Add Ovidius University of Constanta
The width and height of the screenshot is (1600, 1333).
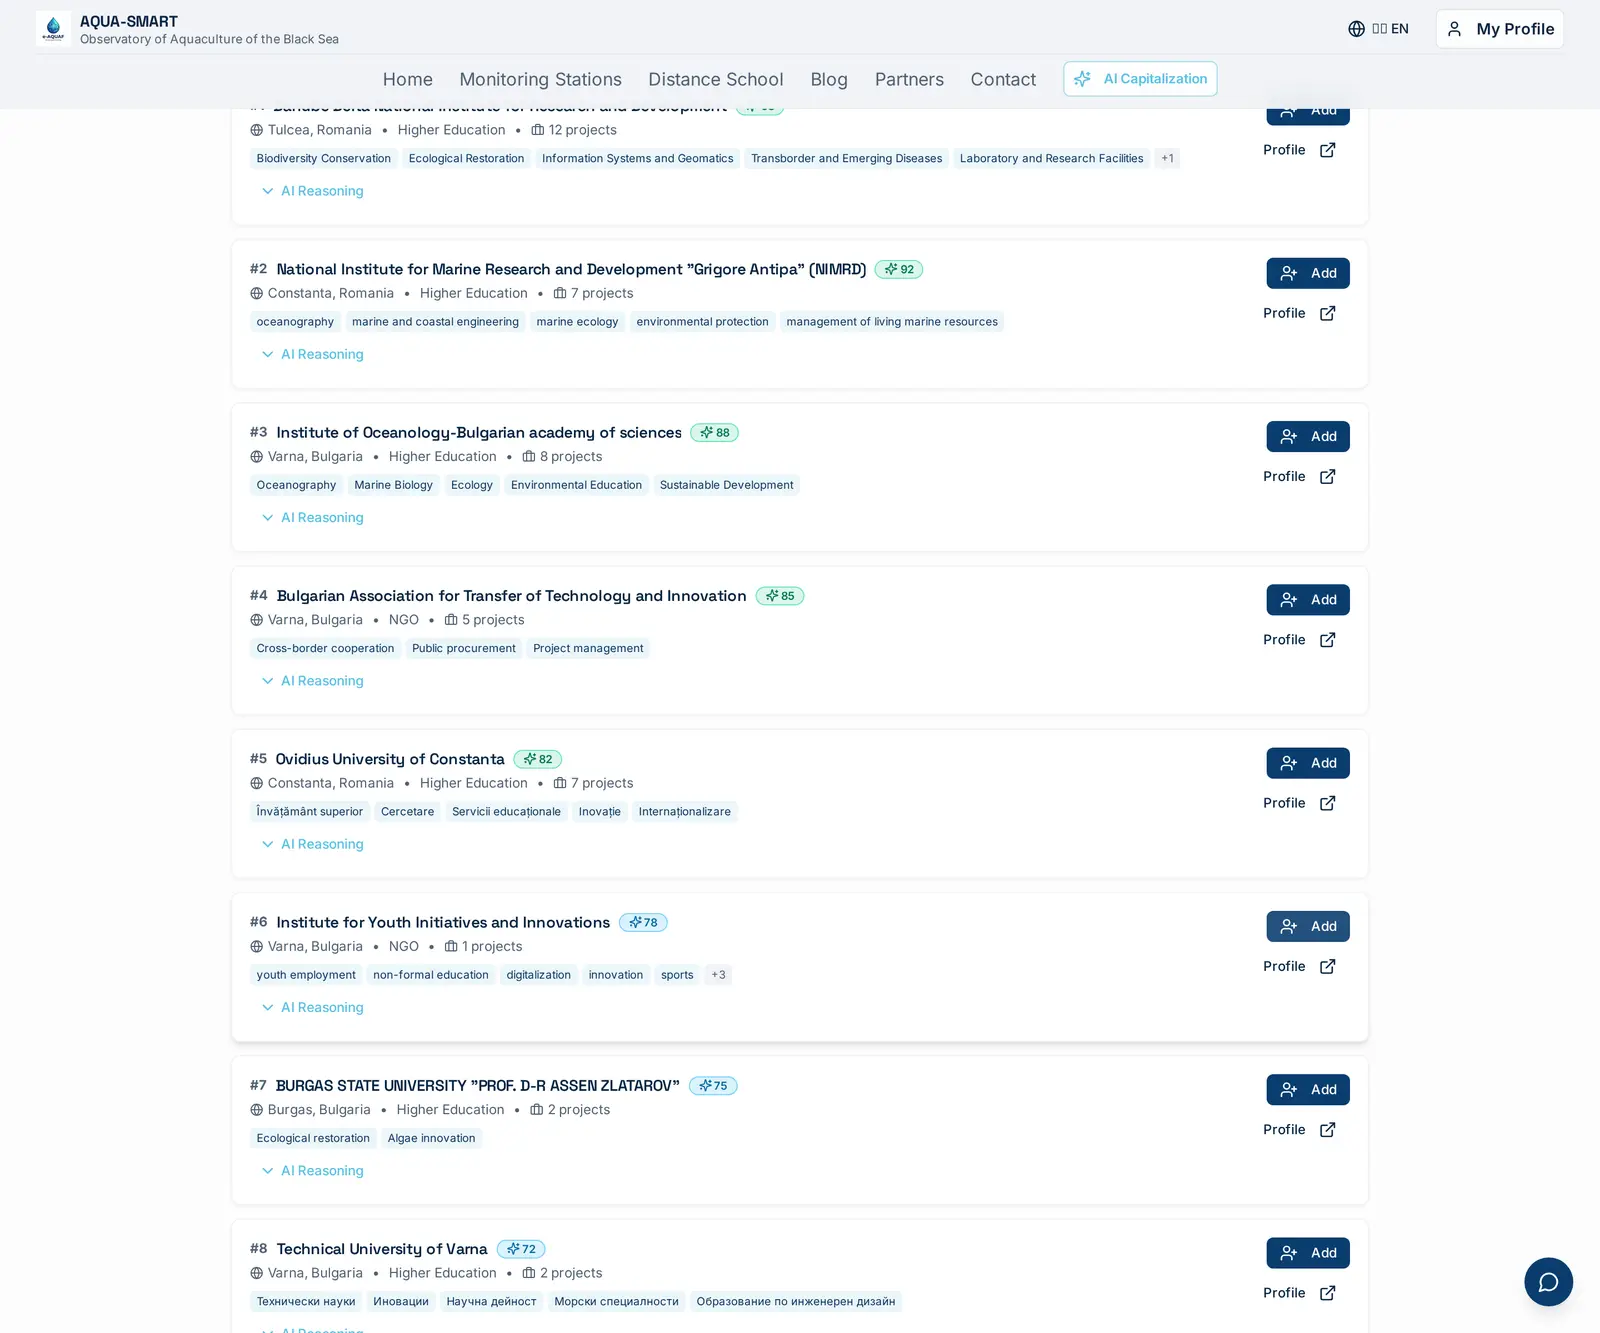click(1308, 763)
